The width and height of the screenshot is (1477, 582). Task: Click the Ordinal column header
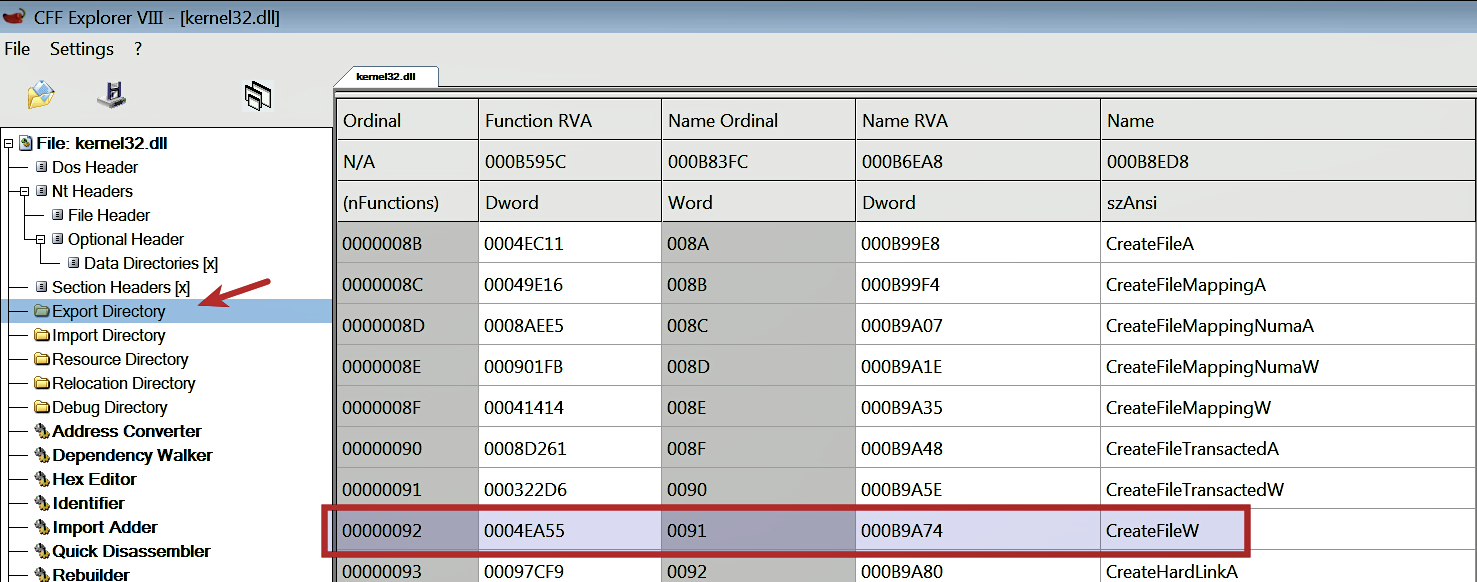tap(407, 120)
